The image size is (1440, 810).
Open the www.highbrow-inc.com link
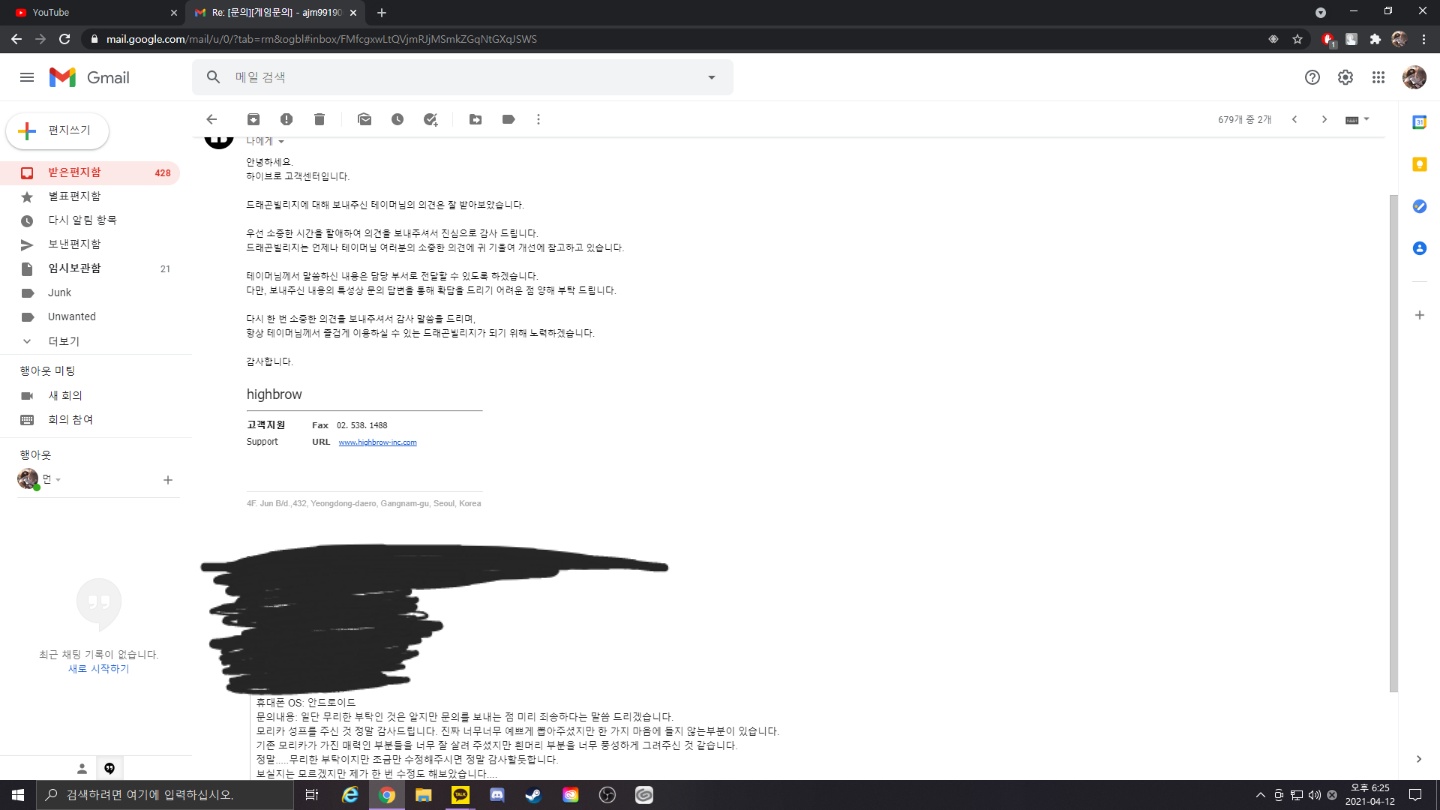point(377,442)
